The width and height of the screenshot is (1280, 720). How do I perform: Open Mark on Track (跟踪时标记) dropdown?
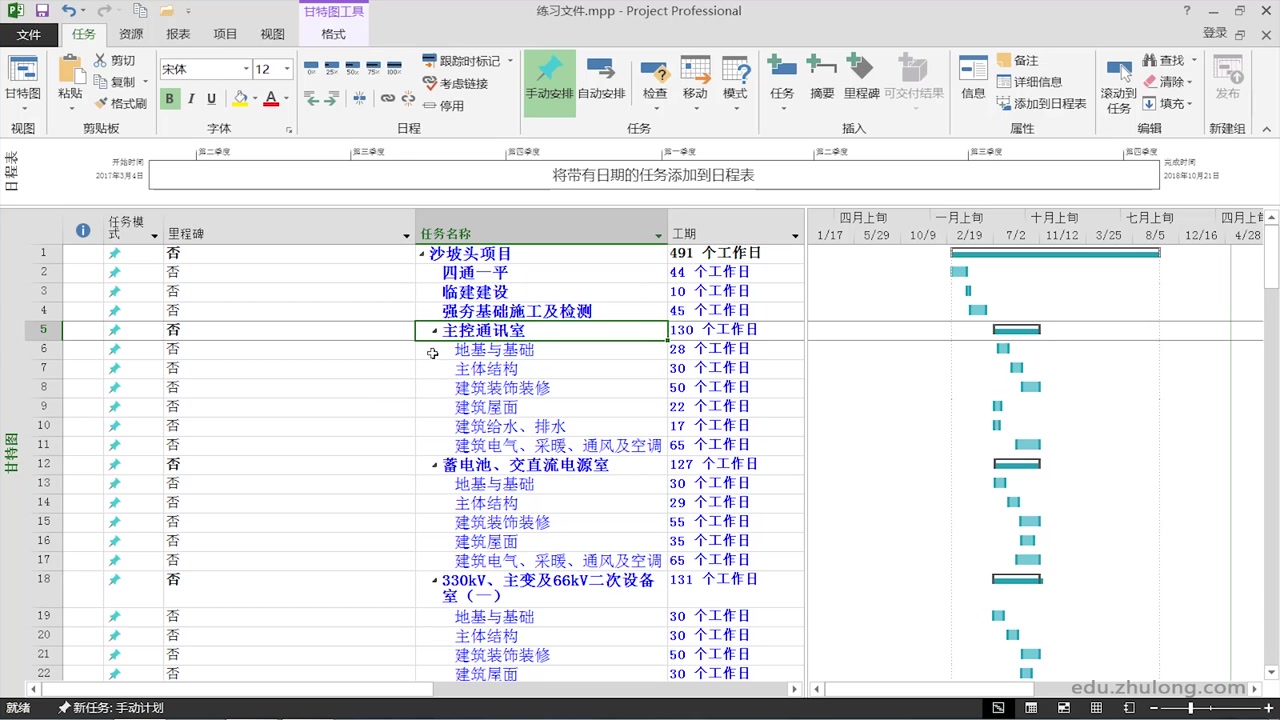tap(510, 61)
